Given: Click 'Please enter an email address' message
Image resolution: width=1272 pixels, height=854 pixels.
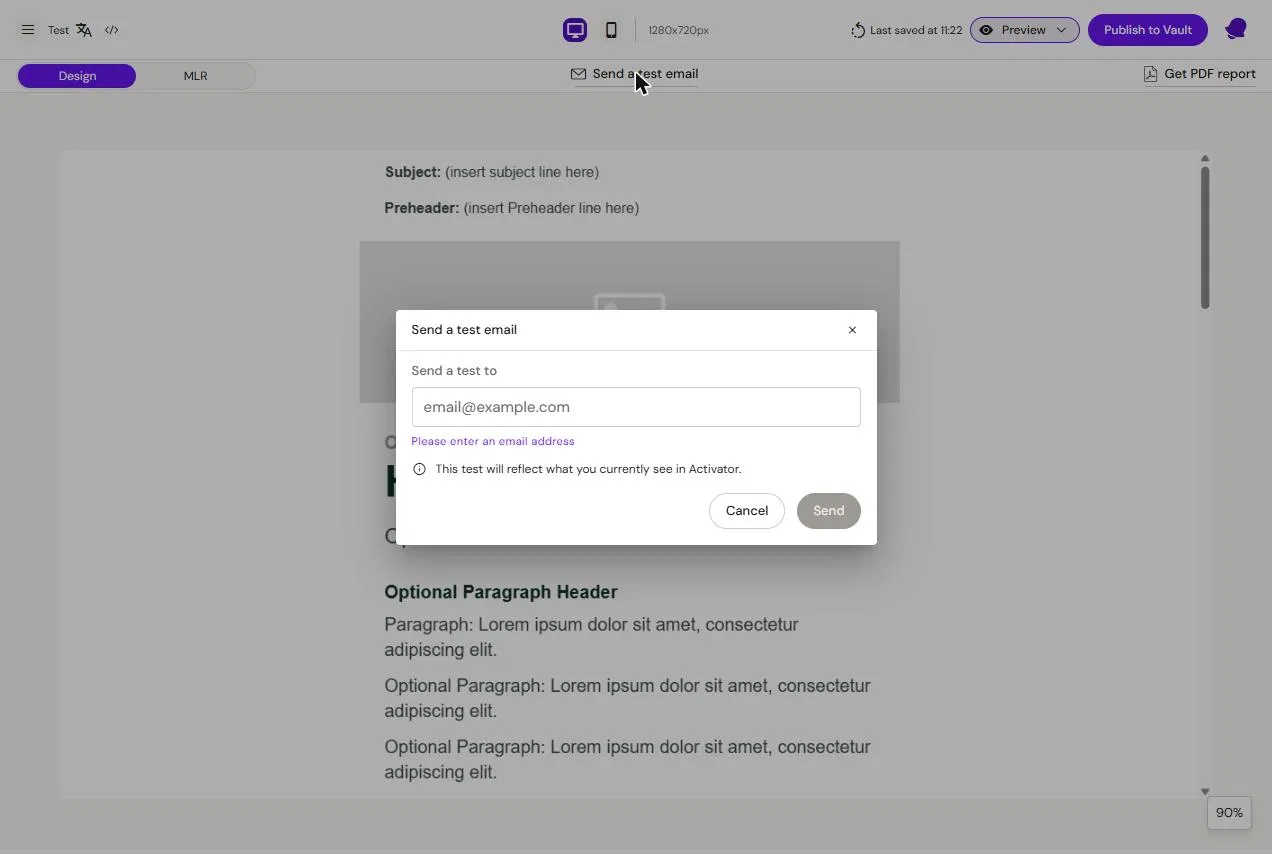Looking at the screenshot, I should click(x=493, y=441).
